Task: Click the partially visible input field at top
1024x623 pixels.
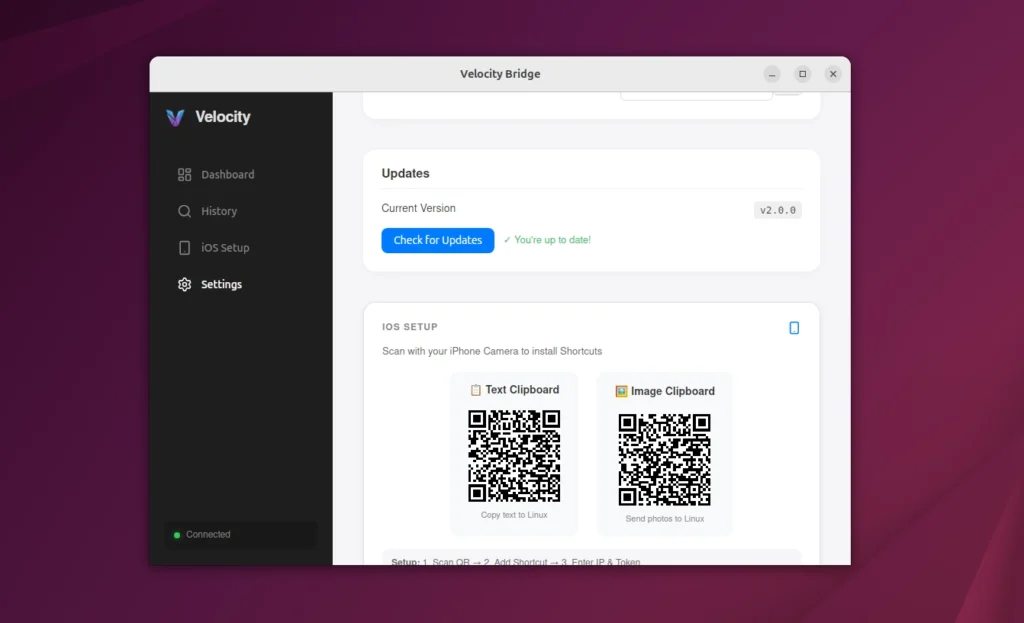Action: coord(696,96)
